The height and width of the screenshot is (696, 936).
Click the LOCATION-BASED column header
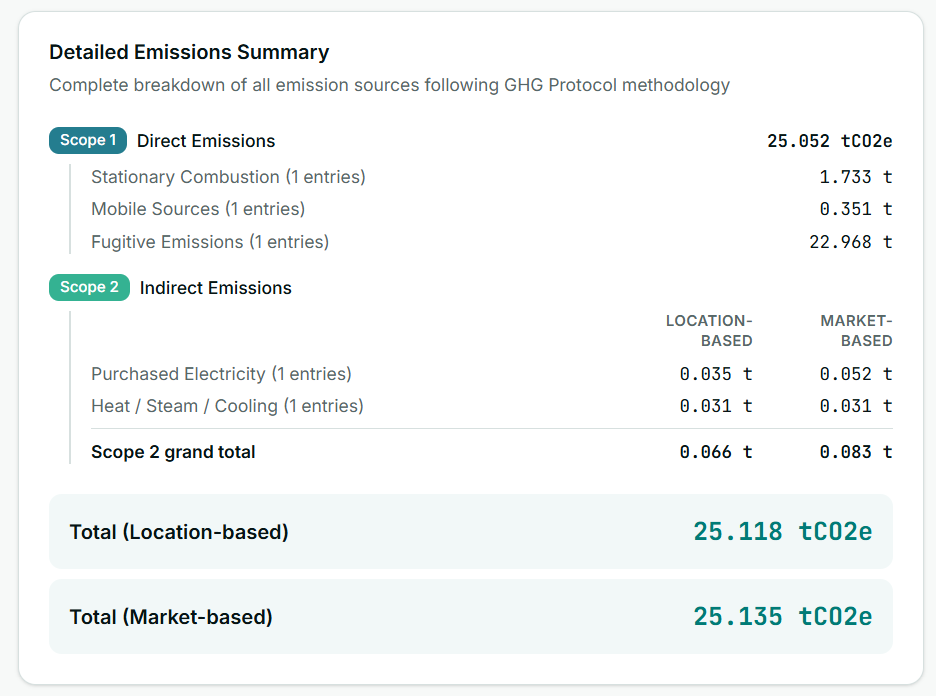[708, 330]
